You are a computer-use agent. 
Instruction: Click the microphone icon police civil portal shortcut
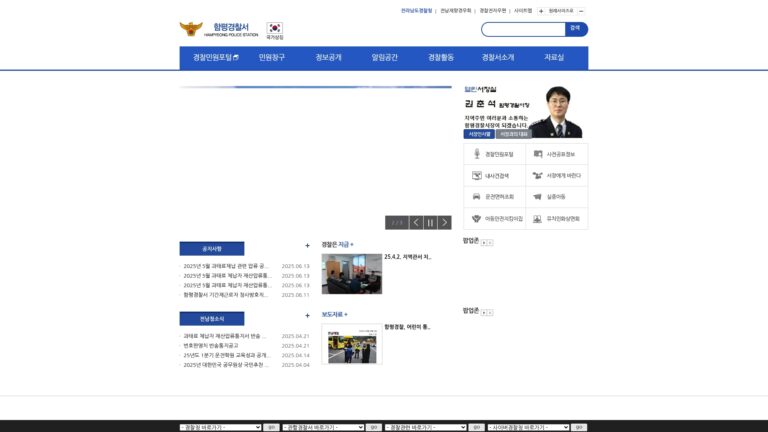[494, 154]
